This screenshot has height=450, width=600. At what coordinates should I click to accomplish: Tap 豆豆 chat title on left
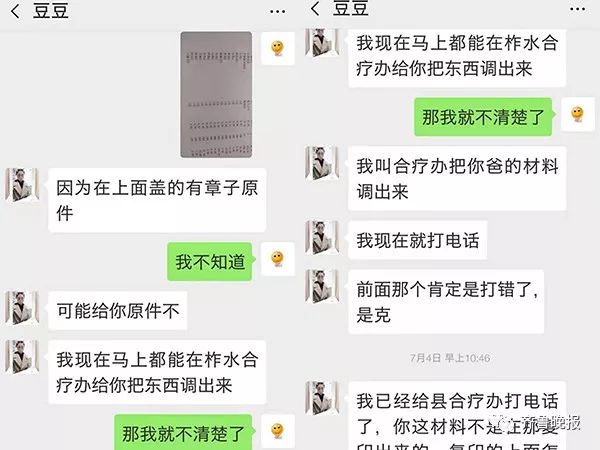tap(51, 11)
